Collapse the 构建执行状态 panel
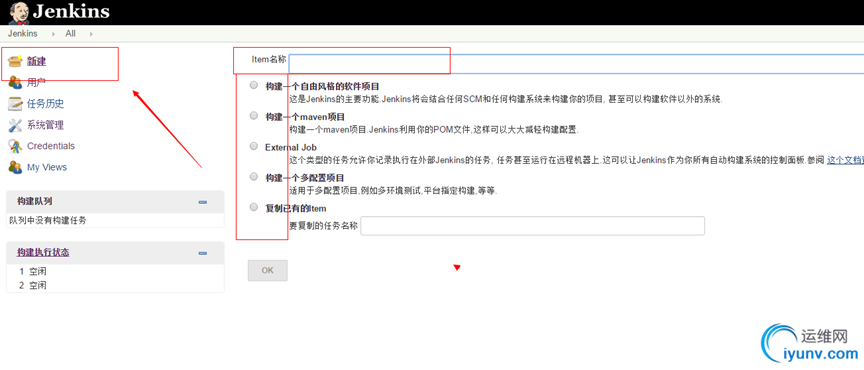864x370 pixels. (203, 253)
